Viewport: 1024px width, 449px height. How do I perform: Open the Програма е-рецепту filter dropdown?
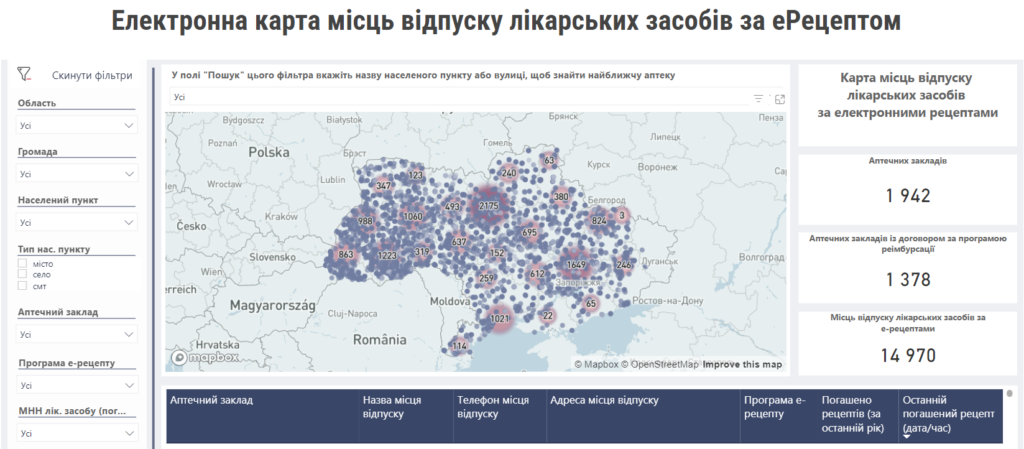[x=77, y=385]
